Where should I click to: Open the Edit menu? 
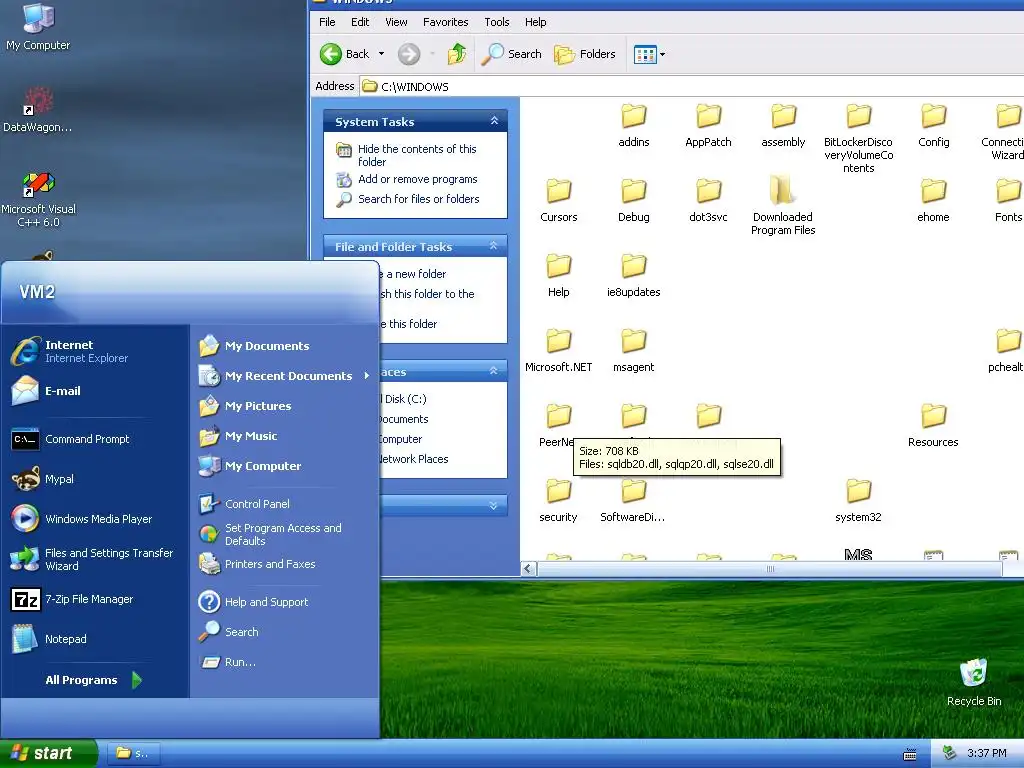coord(360,22)
